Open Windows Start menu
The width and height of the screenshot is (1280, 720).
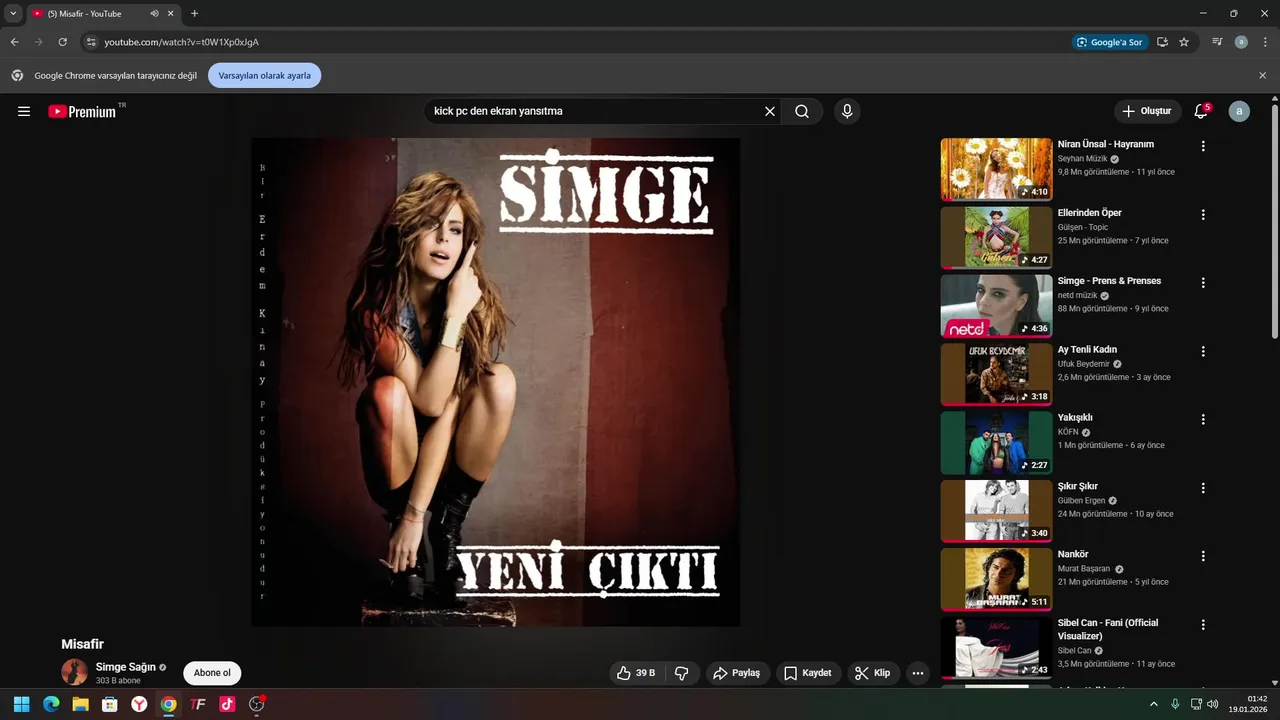click(x=21, y=704)
